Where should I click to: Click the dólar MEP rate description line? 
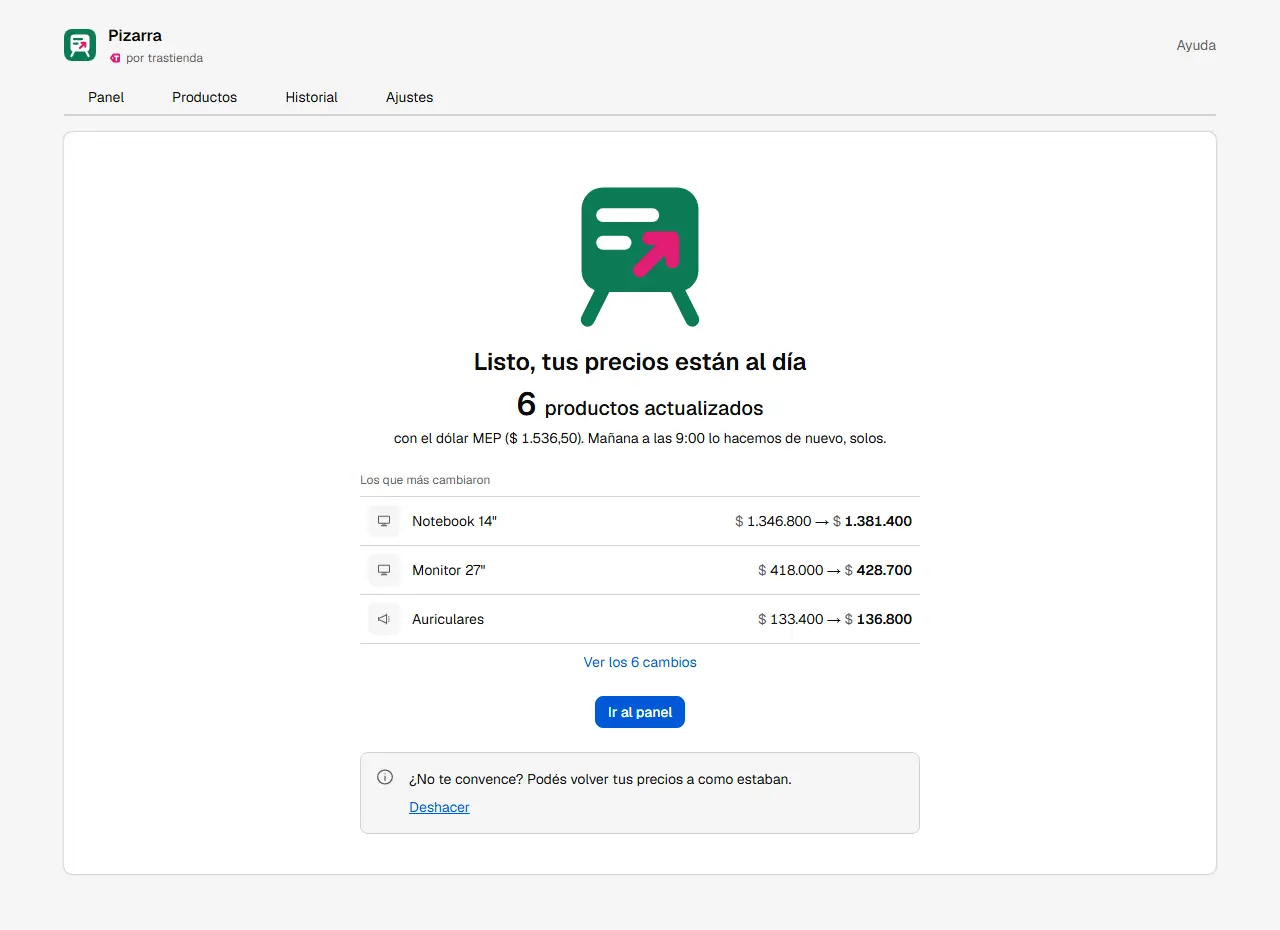click(640, 438)
